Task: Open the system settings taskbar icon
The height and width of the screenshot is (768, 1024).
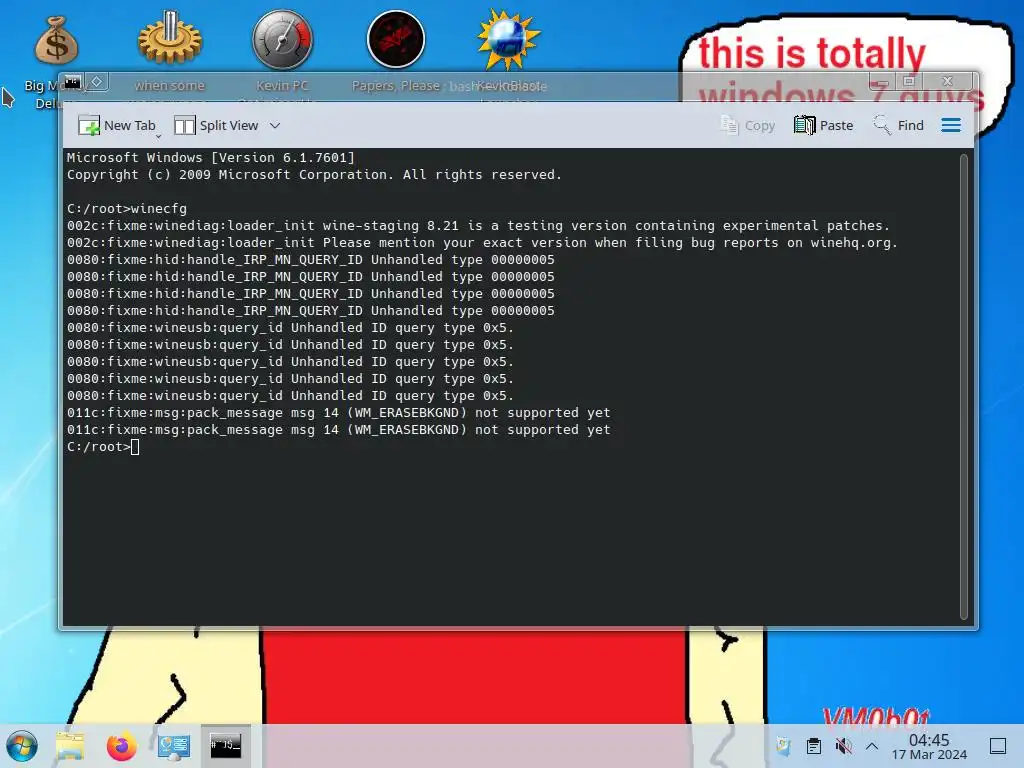Action: (x=174, y=746)
